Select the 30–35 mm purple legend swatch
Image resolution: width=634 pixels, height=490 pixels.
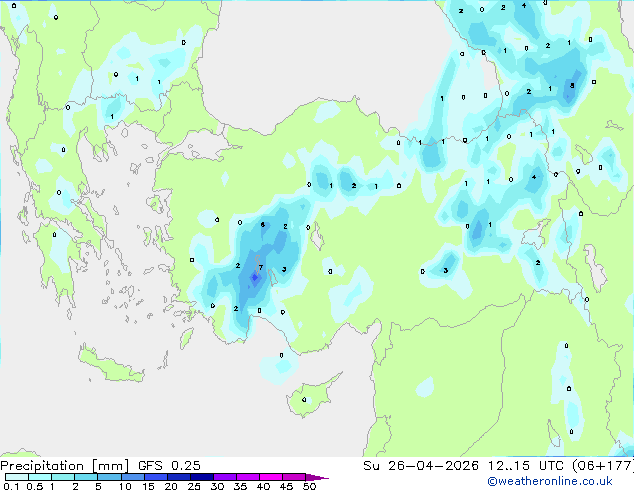[225, 477]
